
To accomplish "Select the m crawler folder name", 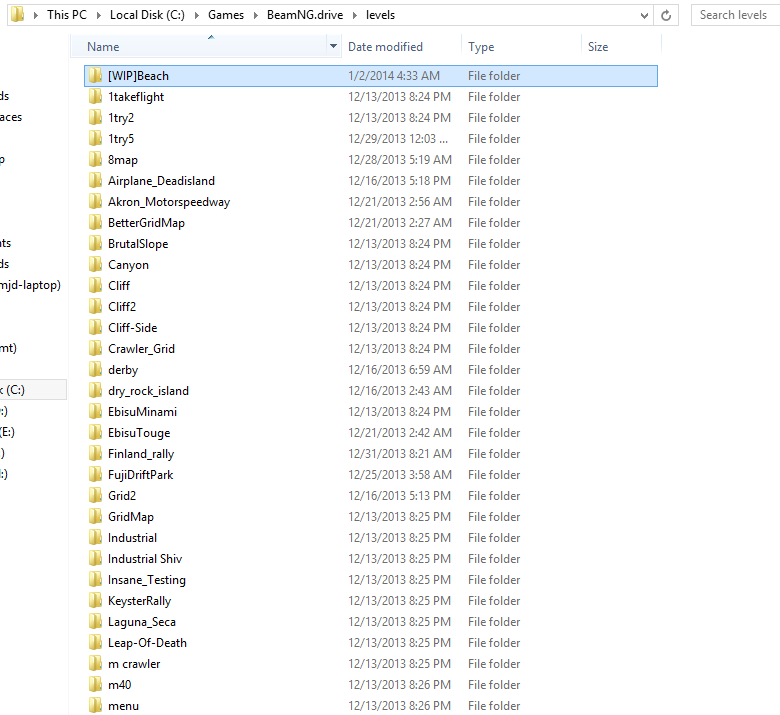I will [x=134, y=664].
